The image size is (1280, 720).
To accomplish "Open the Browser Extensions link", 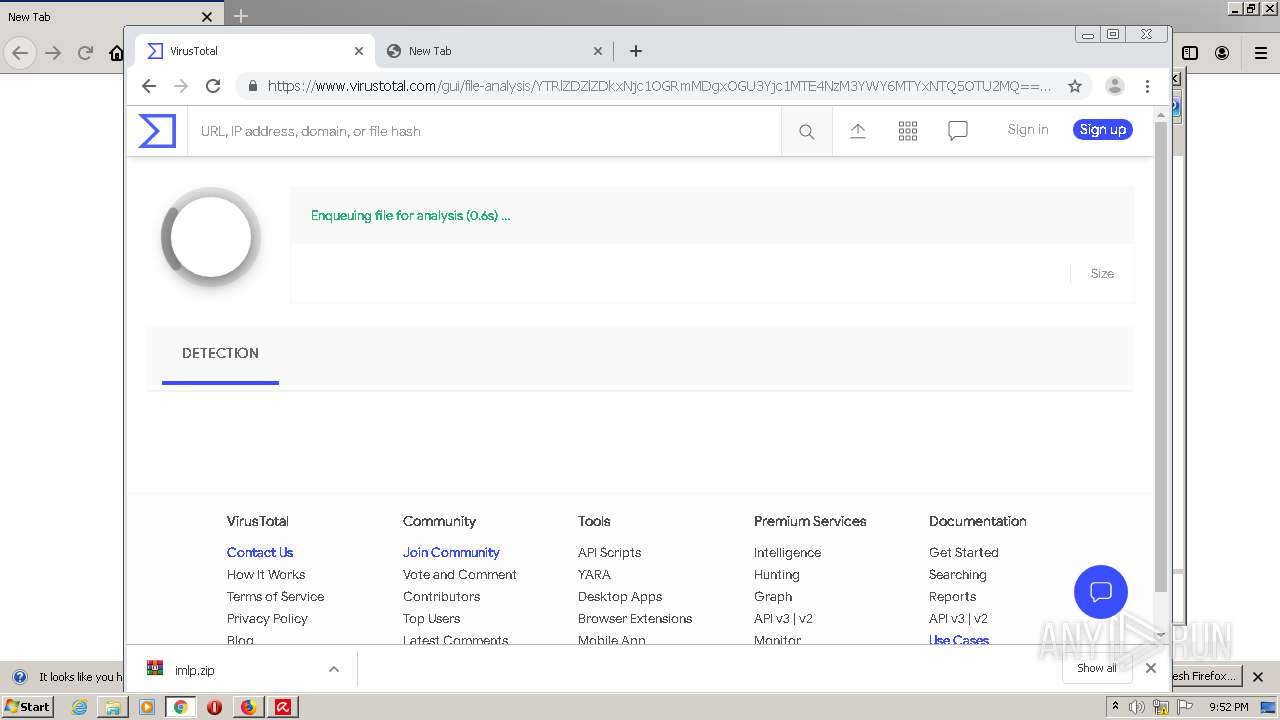I will 635,618.
